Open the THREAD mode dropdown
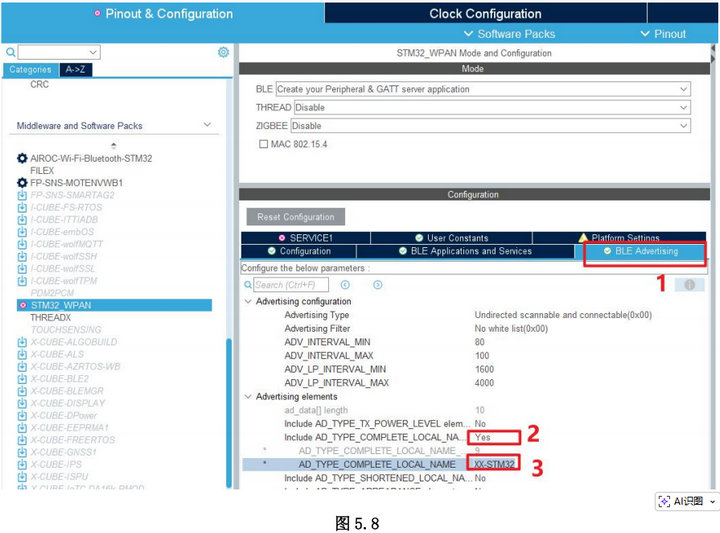This screenshot has width=720, height=533. click(x=683, y=107)
